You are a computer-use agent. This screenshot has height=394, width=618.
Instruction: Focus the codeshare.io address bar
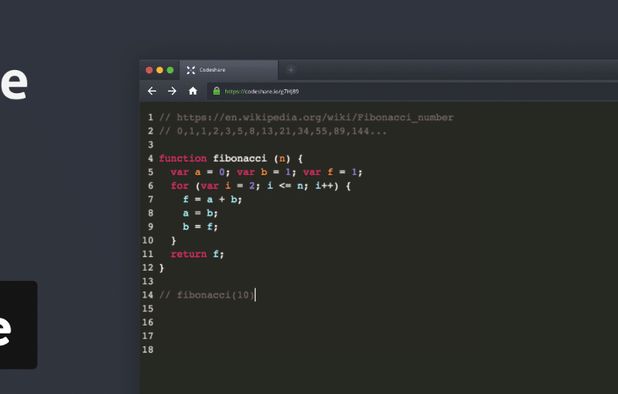412,91
